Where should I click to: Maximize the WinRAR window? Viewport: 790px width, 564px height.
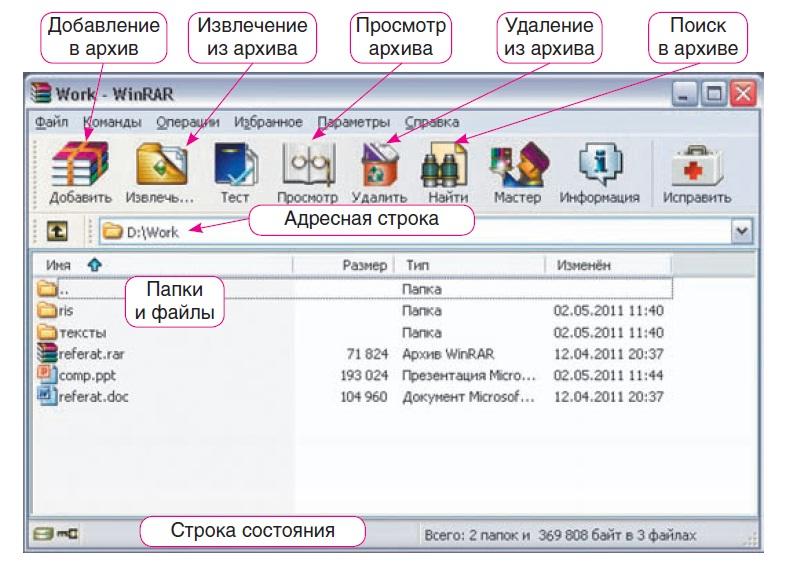[x=713, y=94]
